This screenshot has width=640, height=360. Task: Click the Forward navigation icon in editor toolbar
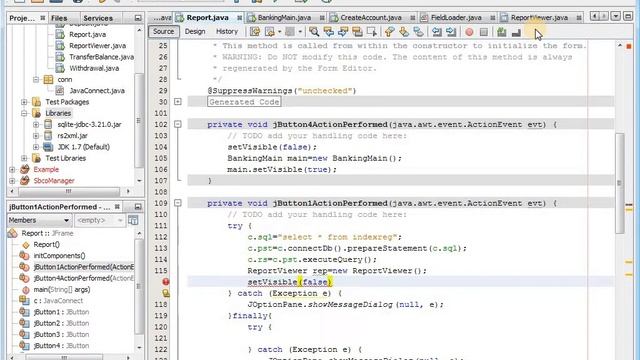click(x=290, y=31)
